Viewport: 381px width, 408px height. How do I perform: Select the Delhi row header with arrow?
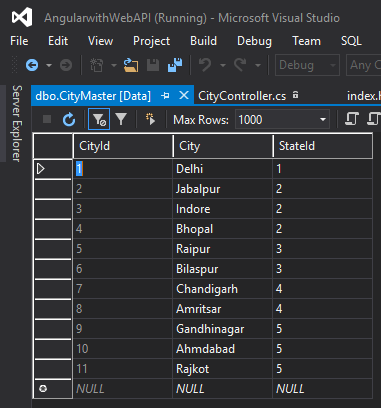click(53, 169)
